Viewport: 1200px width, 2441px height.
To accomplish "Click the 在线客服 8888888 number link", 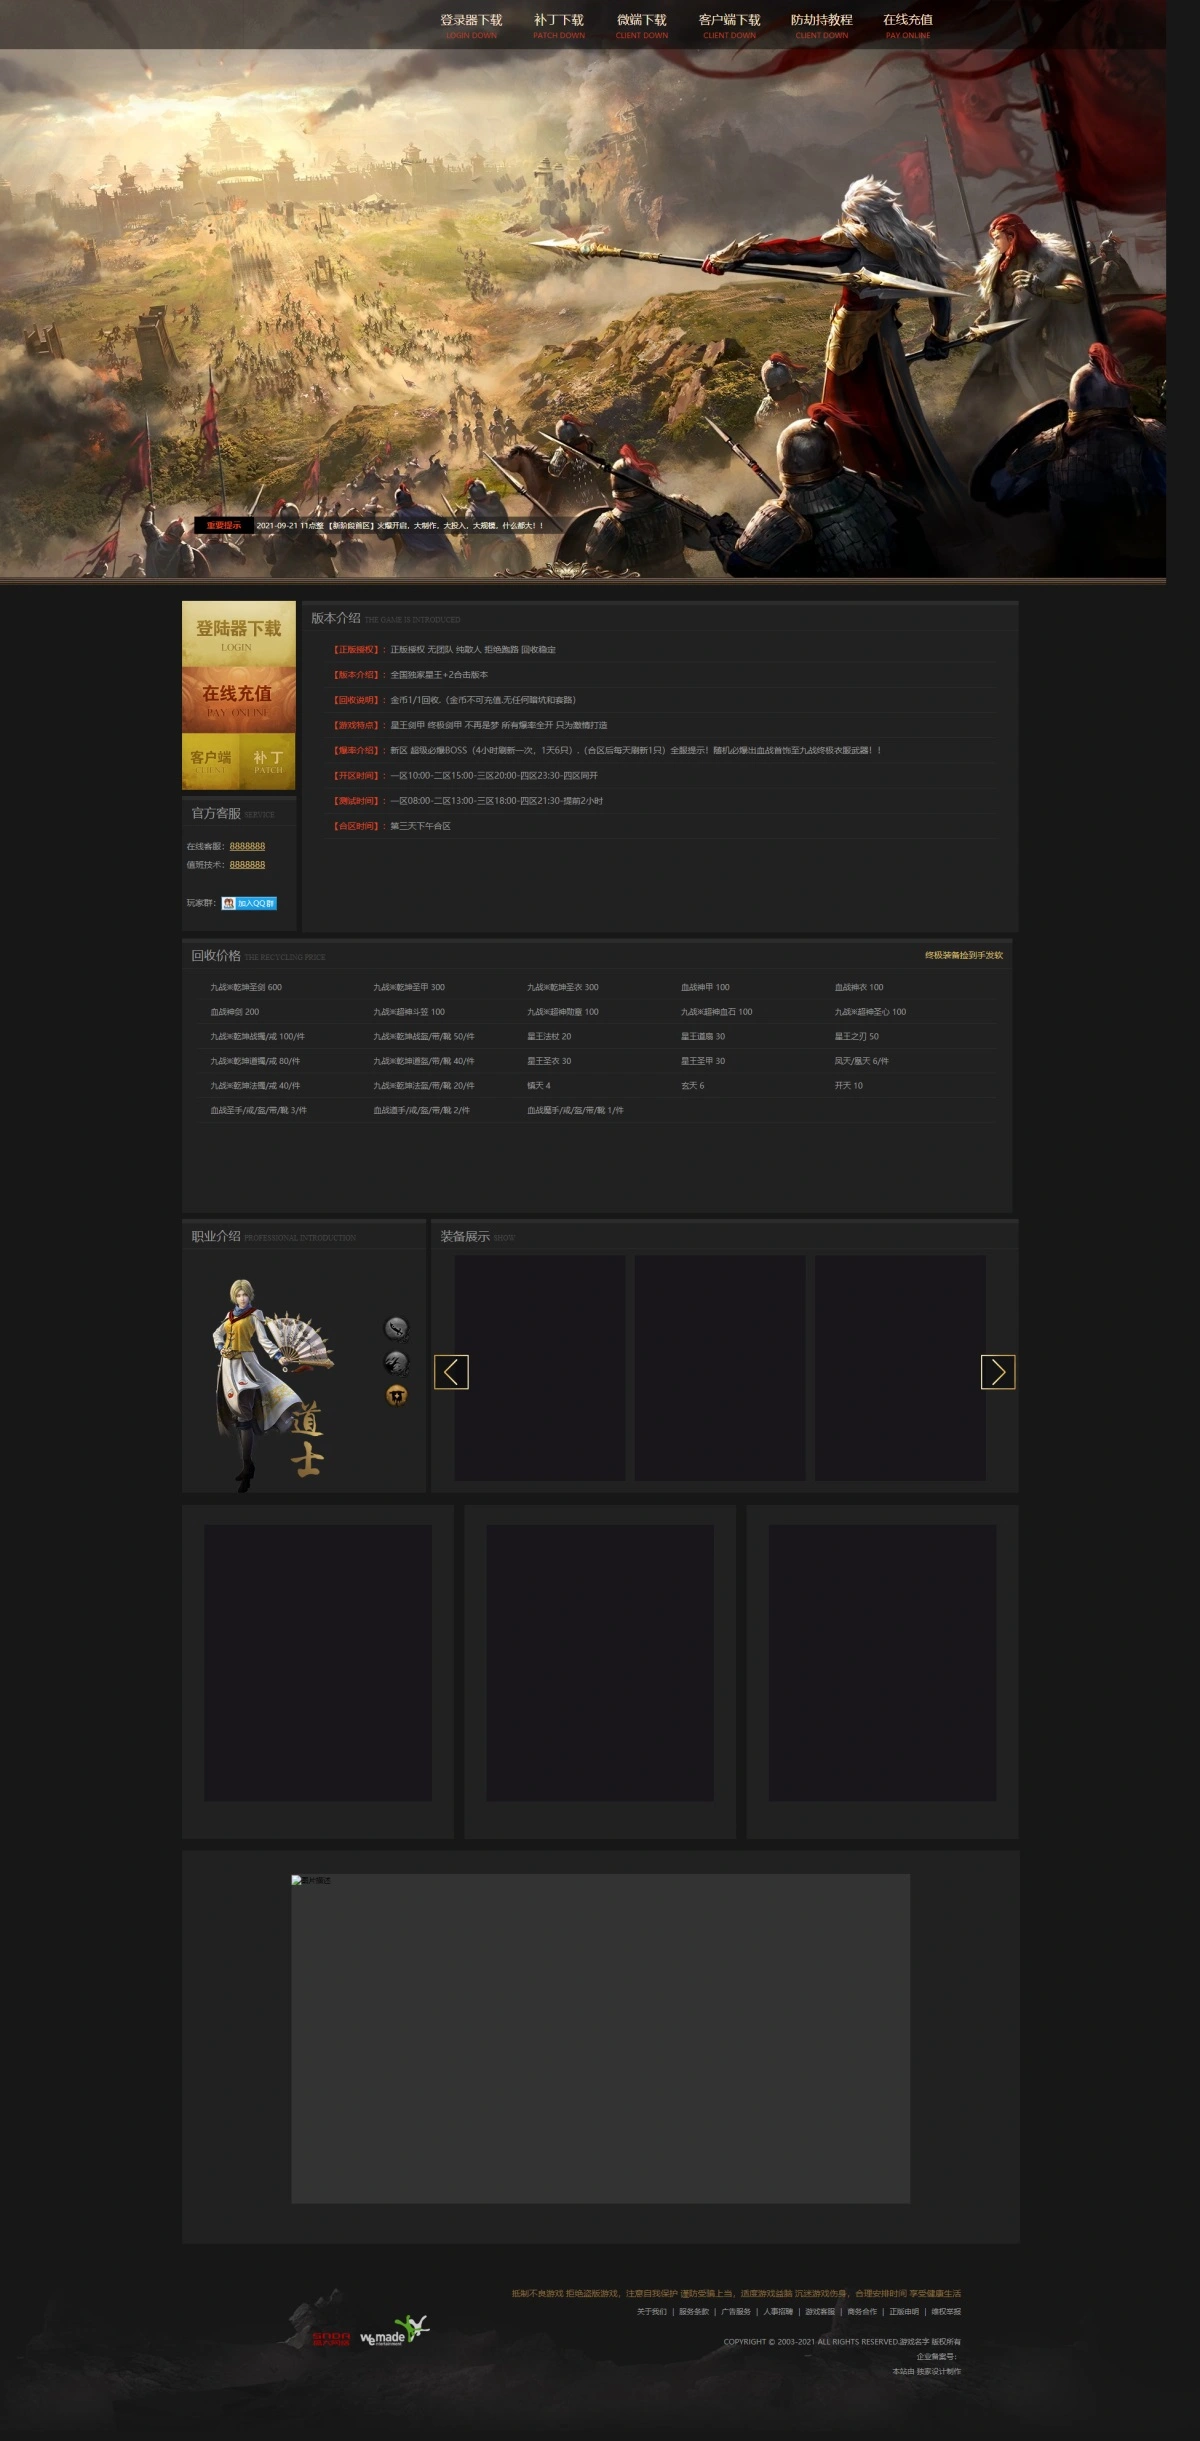I will pyautogui.click(x=247, y=846).
